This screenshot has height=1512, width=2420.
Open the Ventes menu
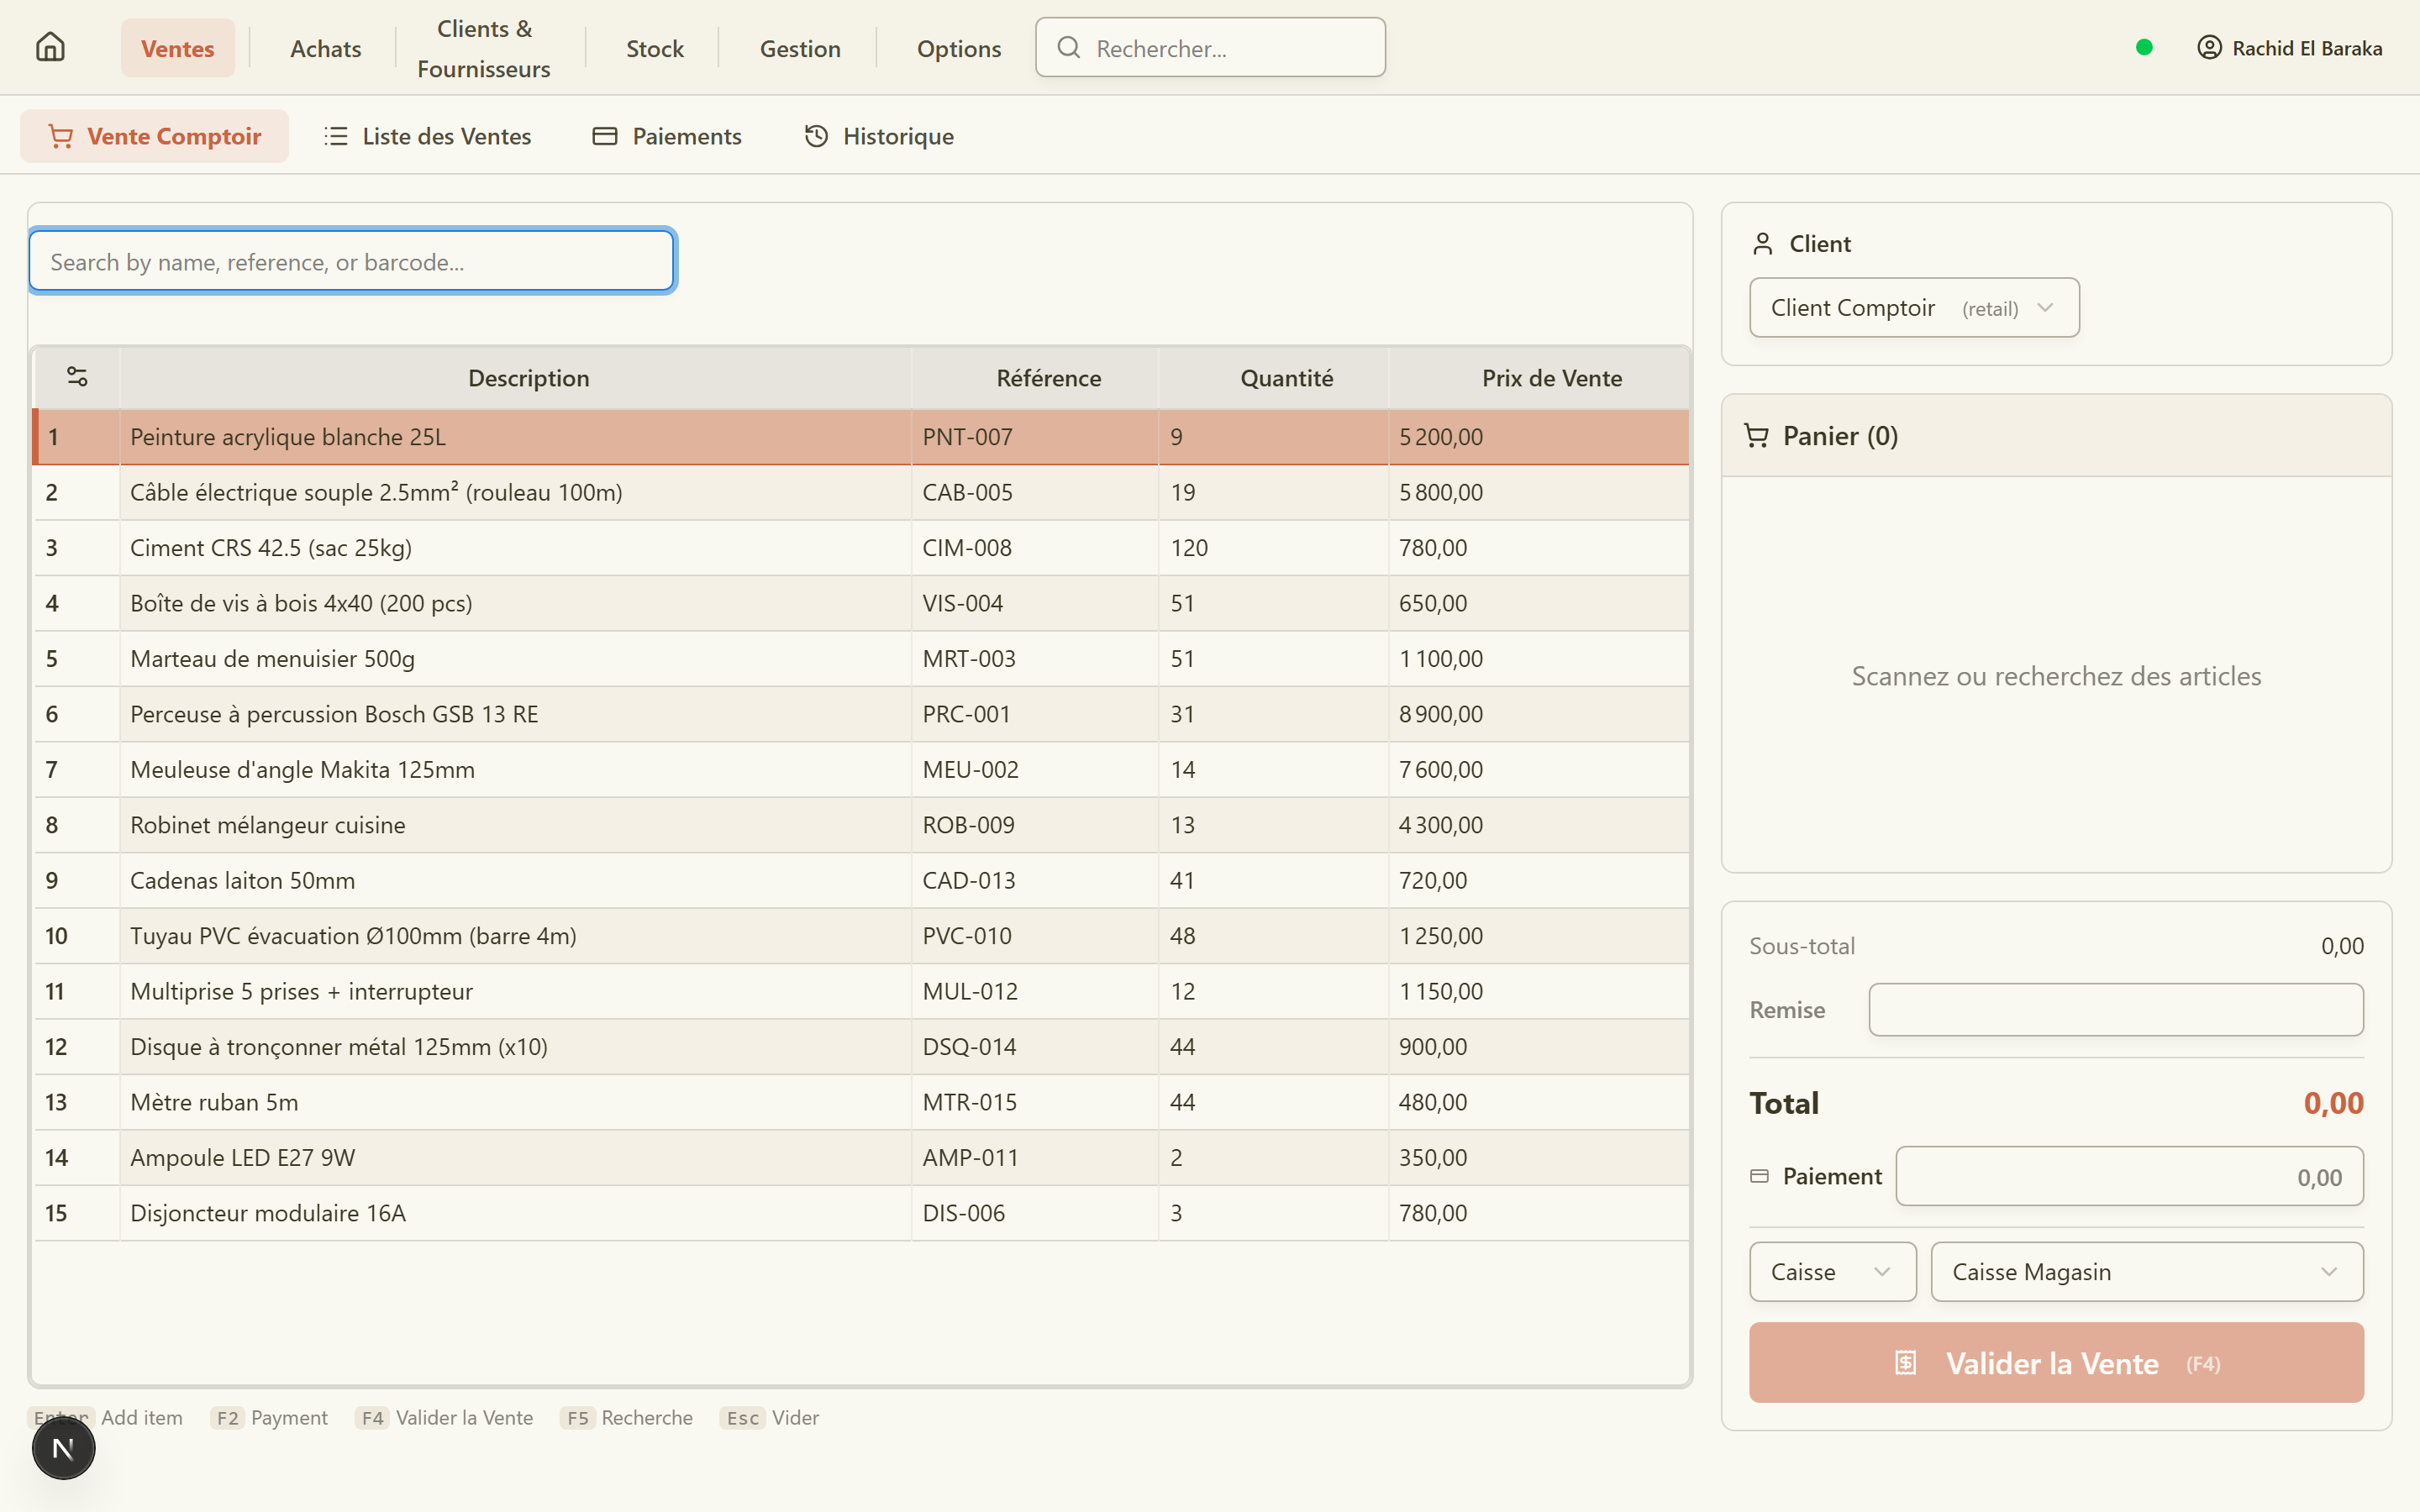(x=178, y=48)
